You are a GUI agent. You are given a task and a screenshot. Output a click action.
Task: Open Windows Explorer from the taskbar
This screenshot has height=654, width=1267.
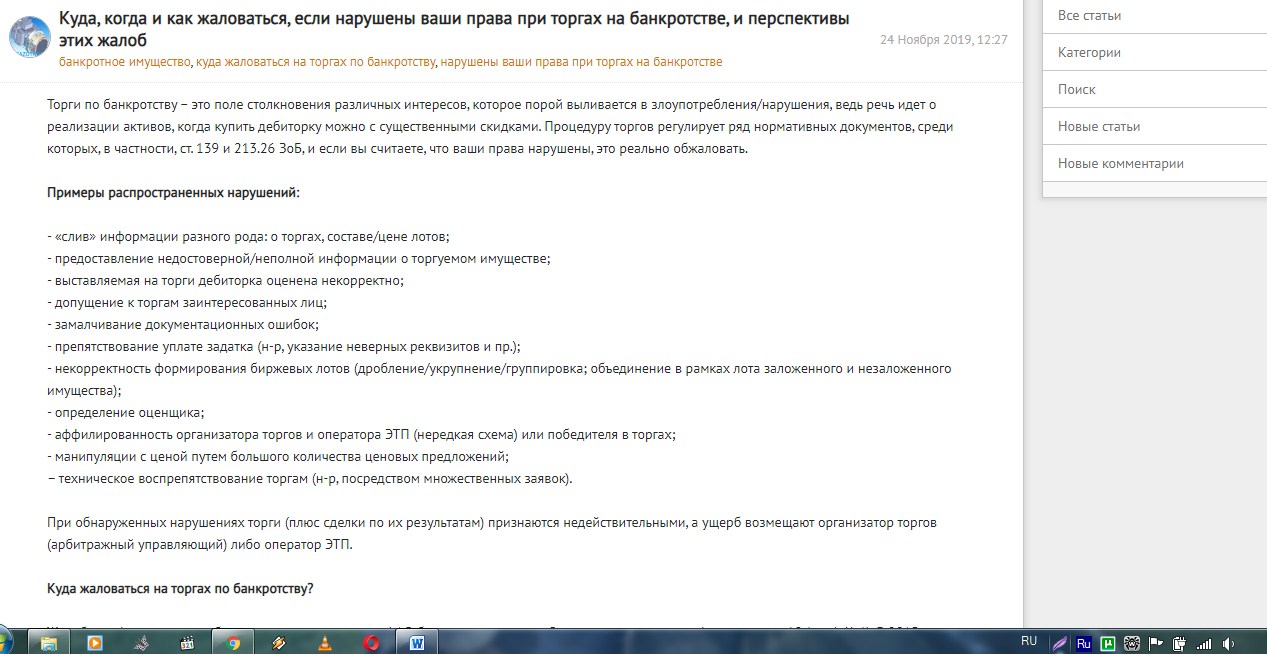[49, 643]
